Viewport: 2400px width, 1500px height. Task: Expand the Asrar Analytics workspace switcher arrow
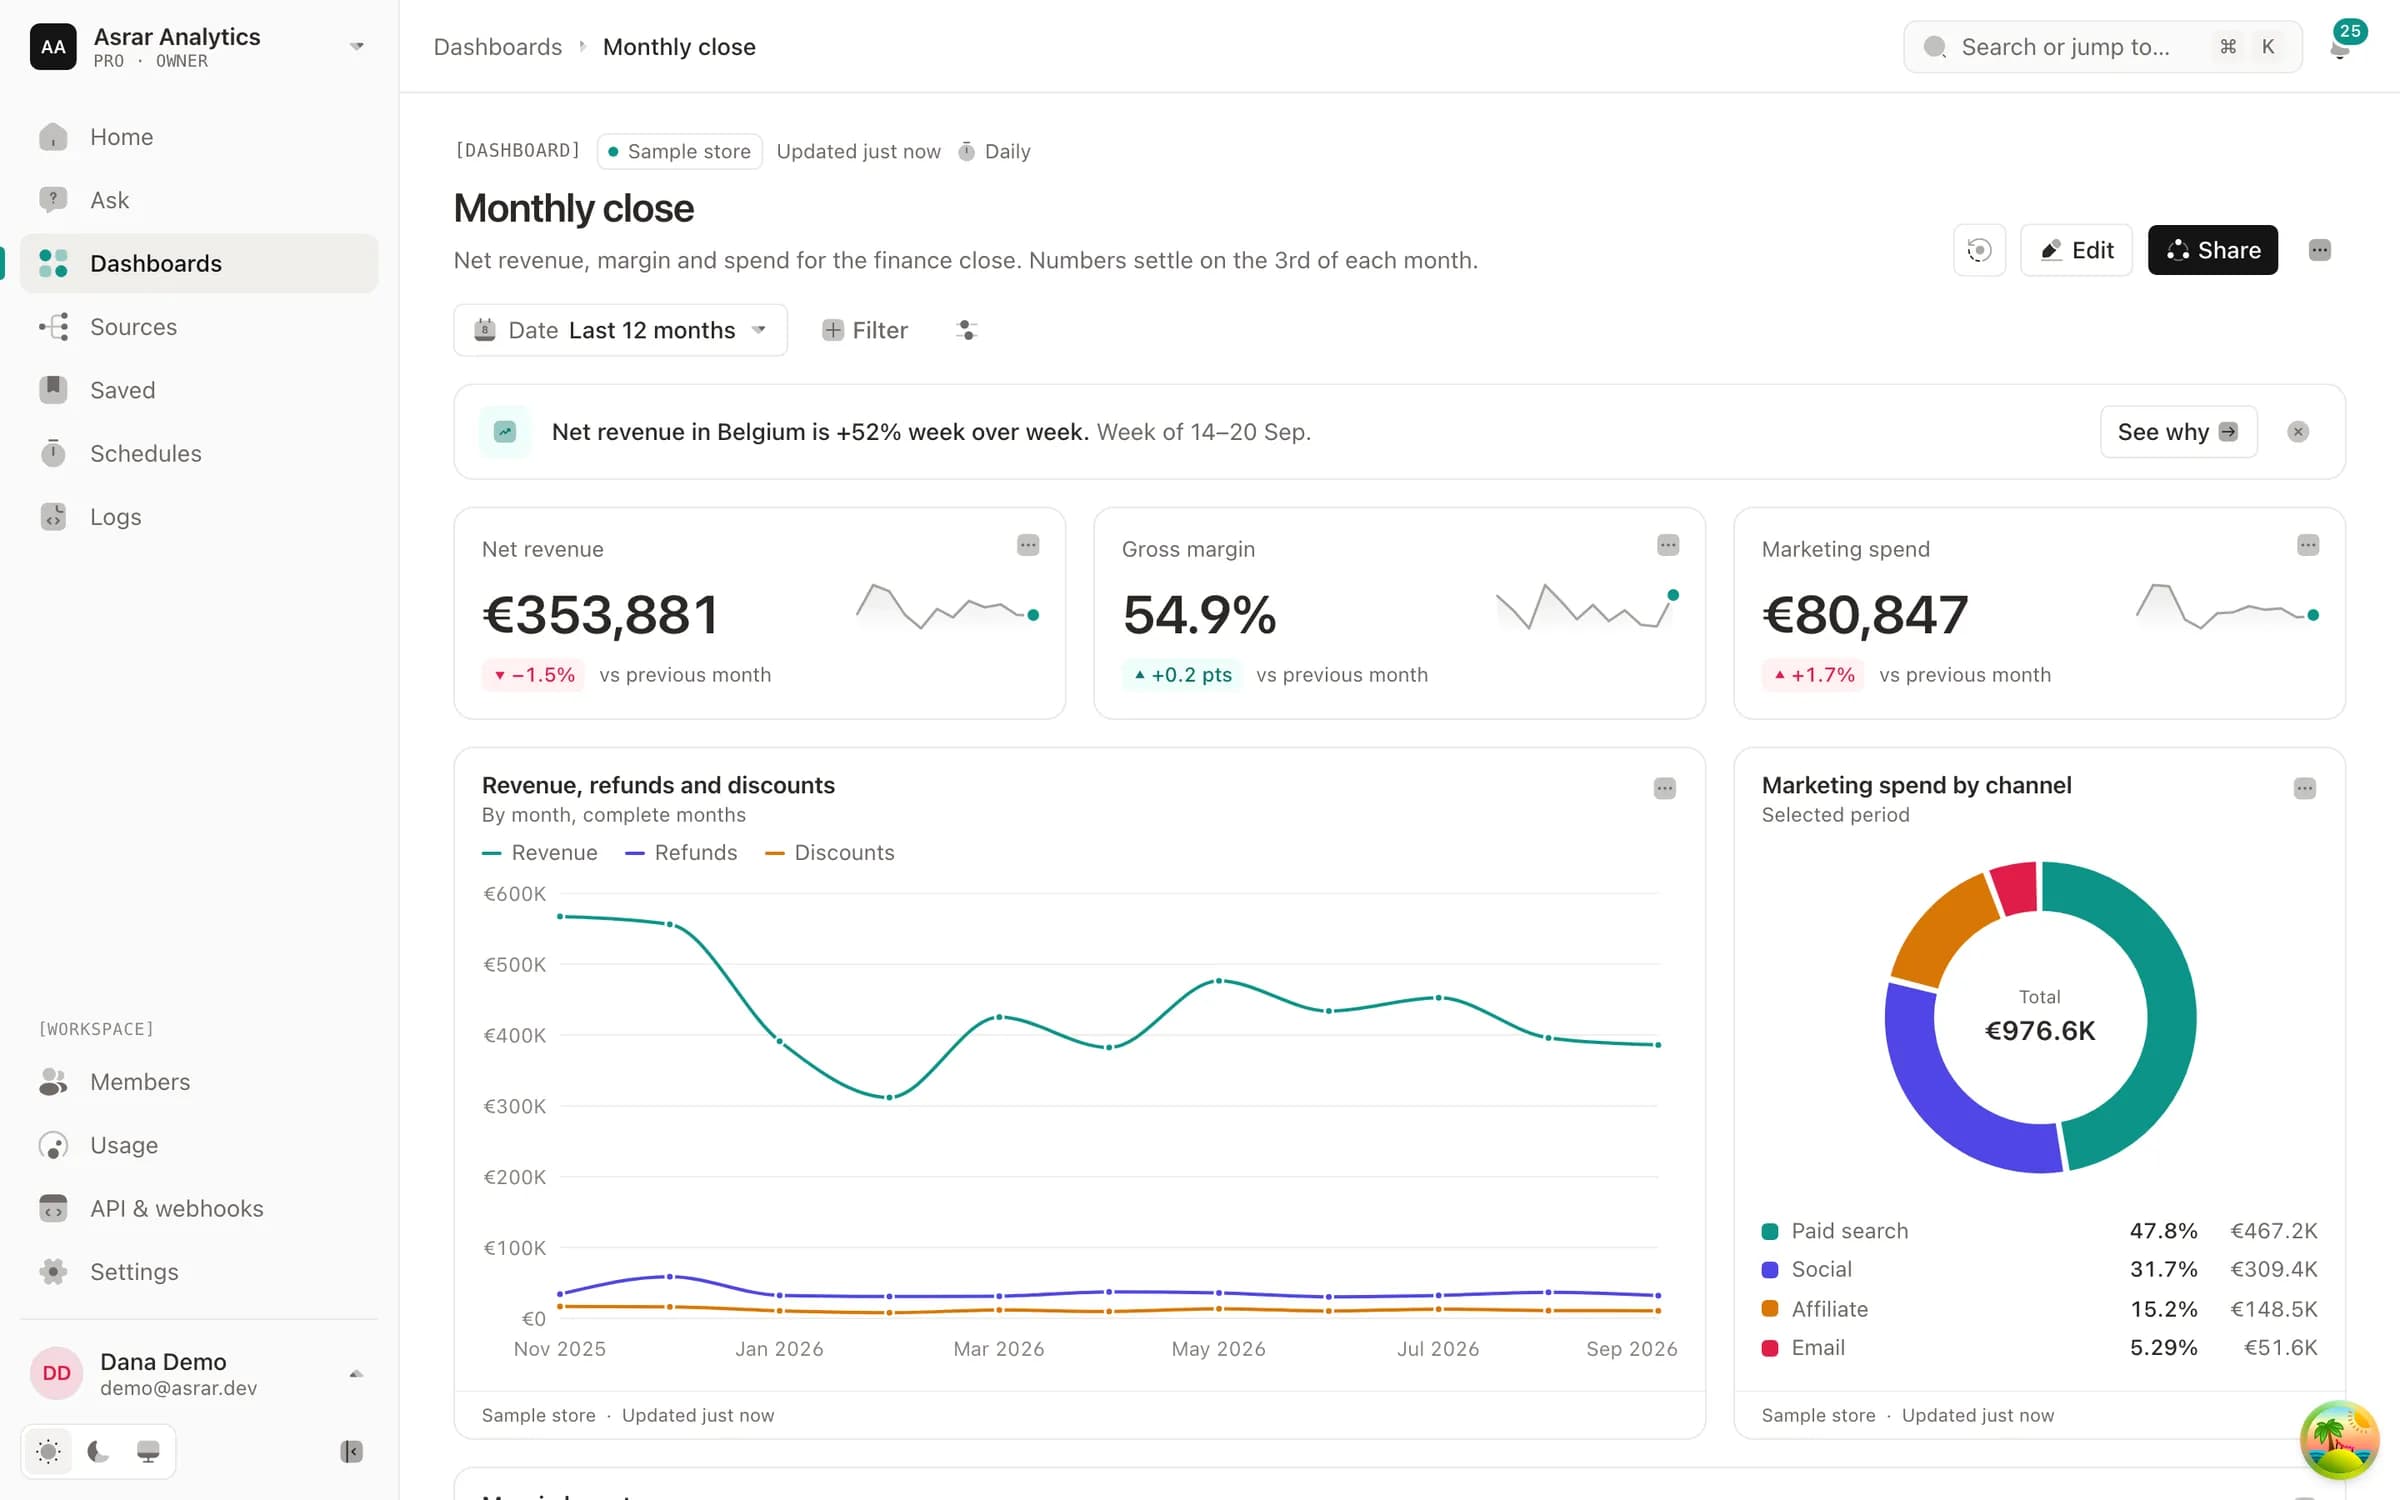[x=357, y=47]
